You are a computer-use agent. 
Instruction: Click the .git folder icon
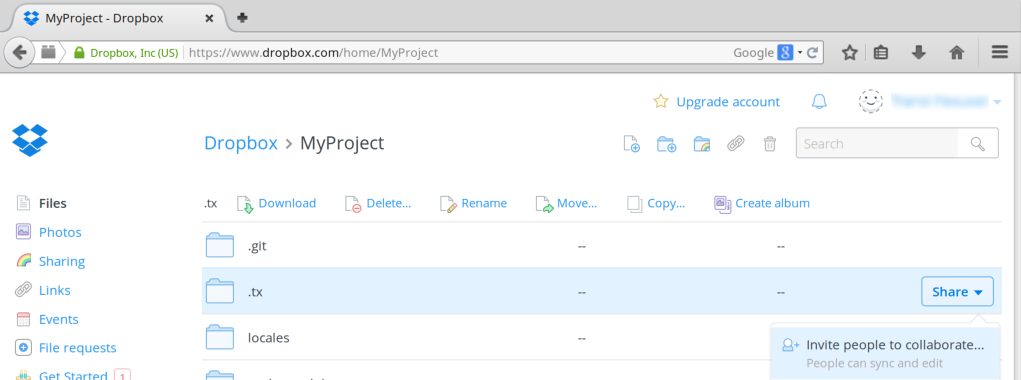219,245
